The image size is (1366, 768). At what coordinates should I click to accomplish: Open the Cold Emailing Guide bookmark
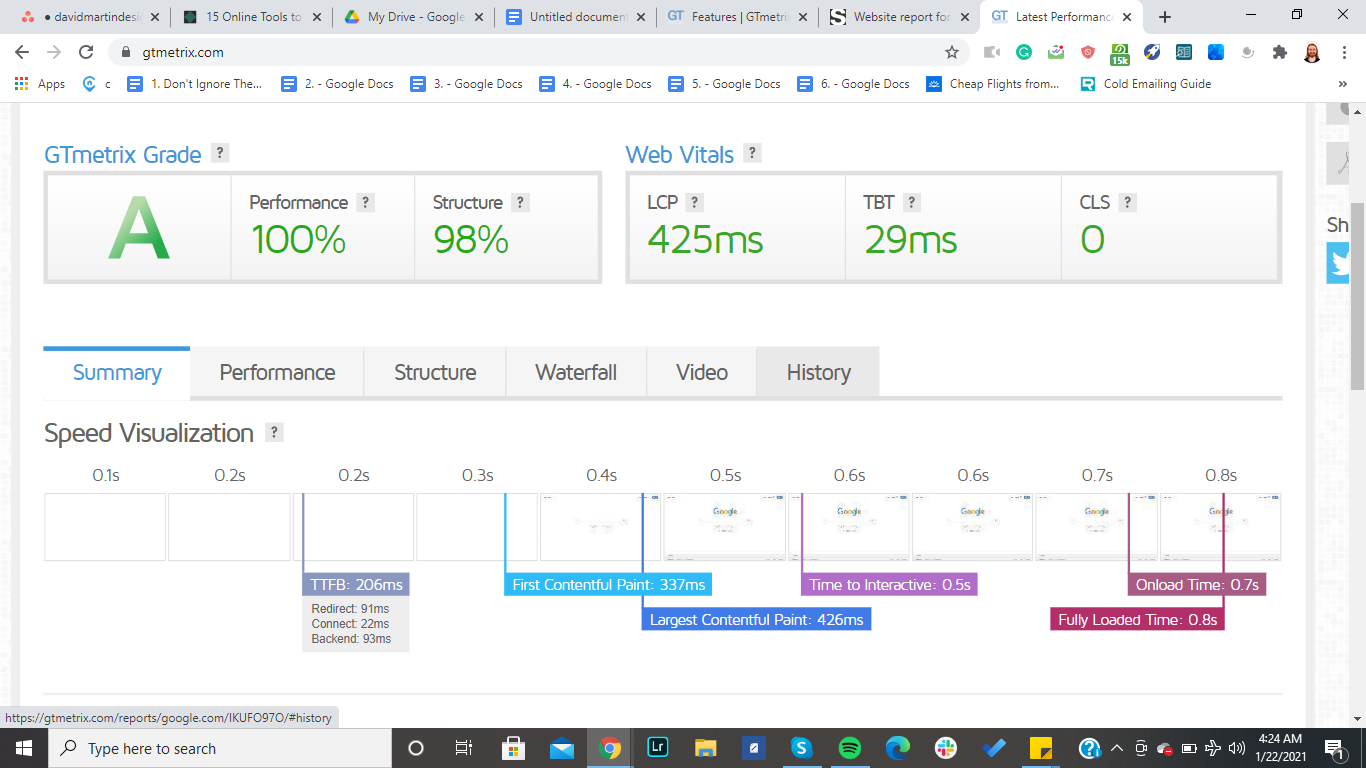click(x=1146, y=84)
